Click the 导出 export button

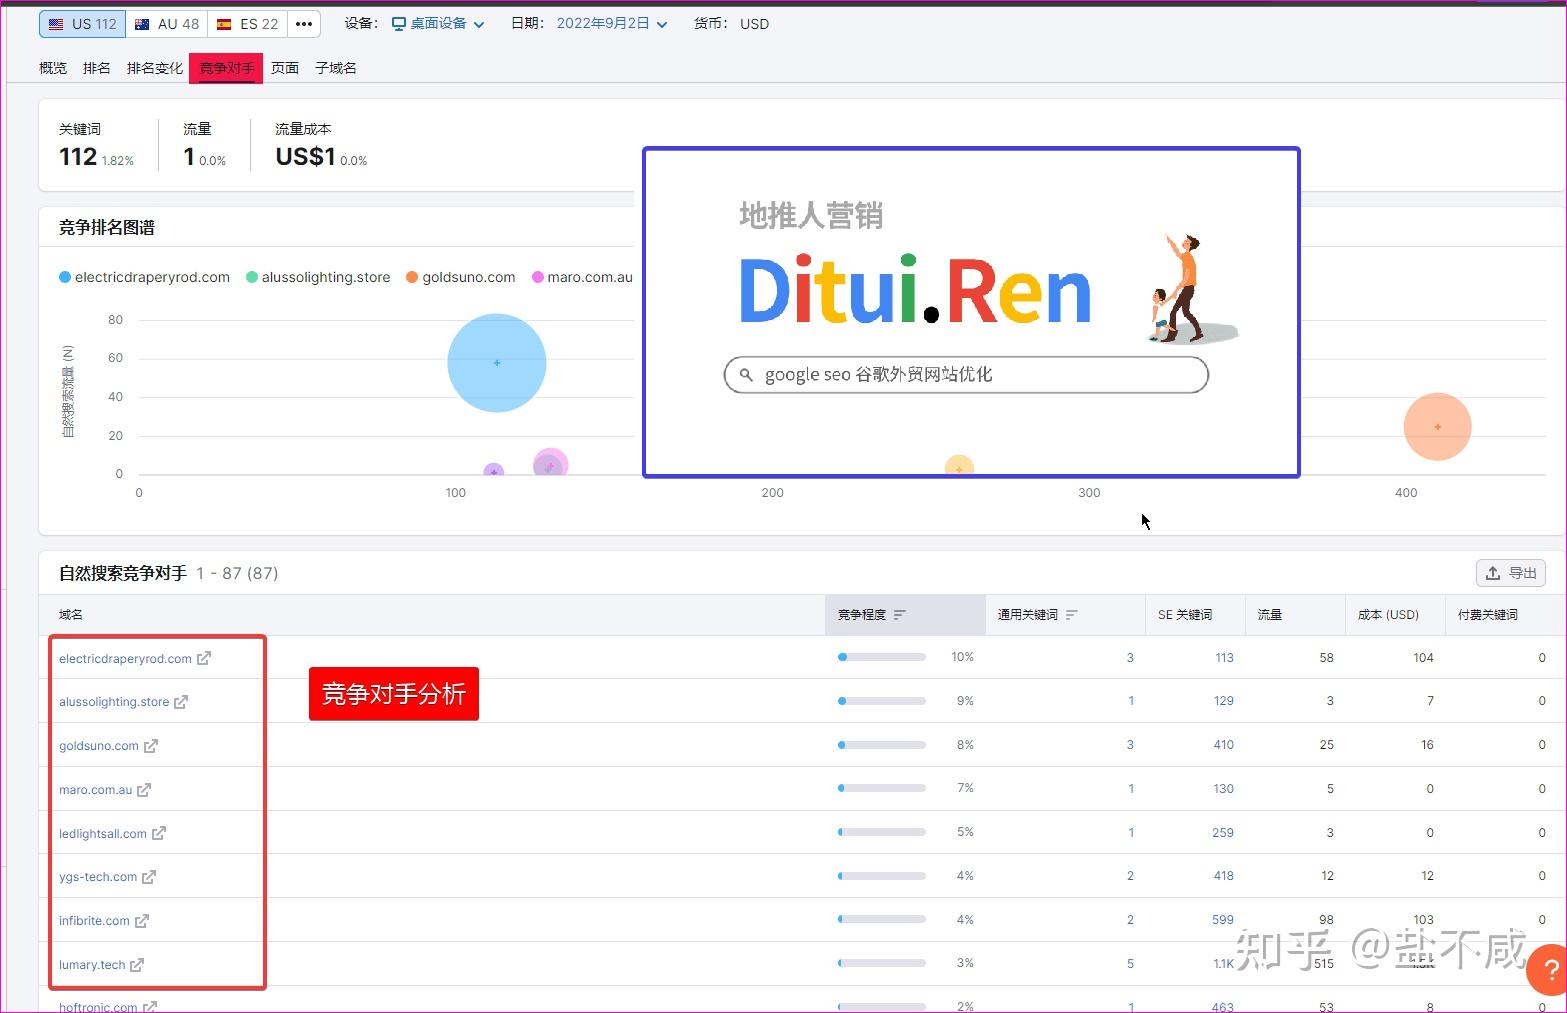point(1511,573)
